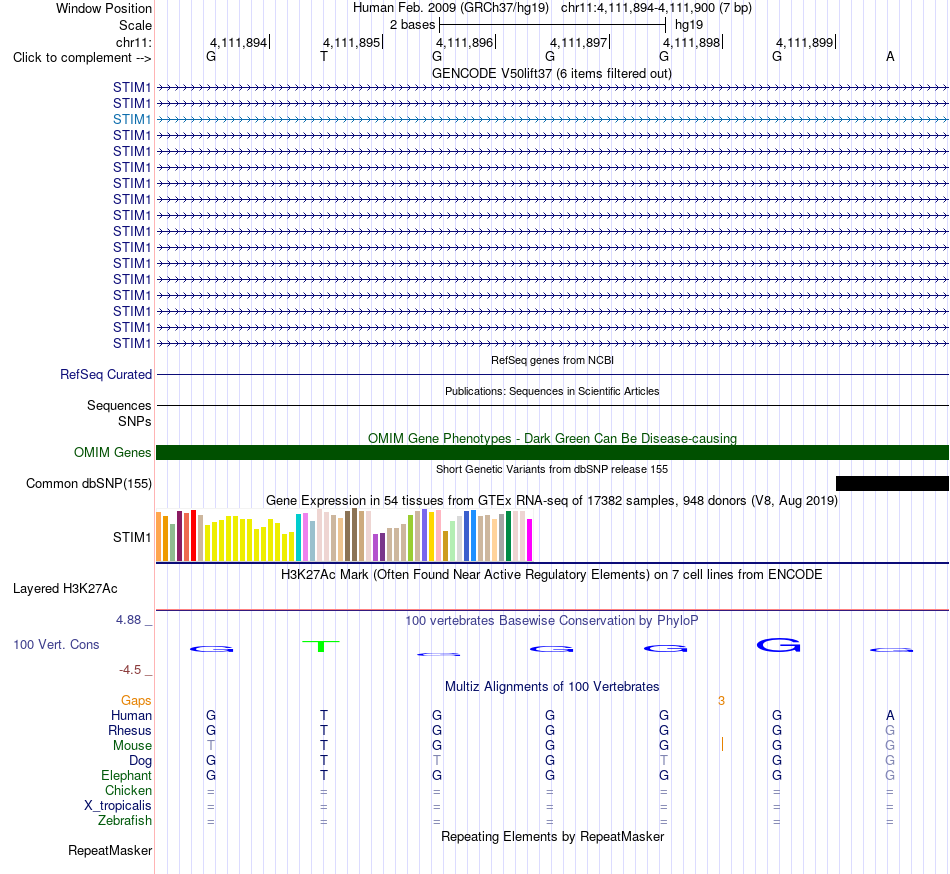Open 'RefSeq genes from NCBI' track title

click(552, 360)
